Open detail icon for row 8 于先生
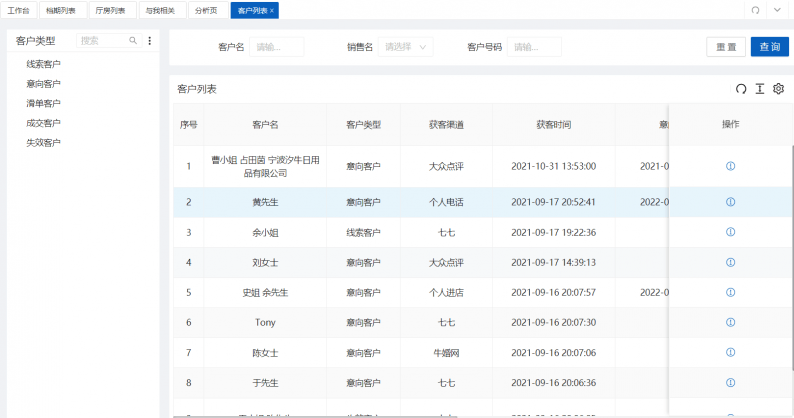Screen dimensions: 794x418 point(730,383)
